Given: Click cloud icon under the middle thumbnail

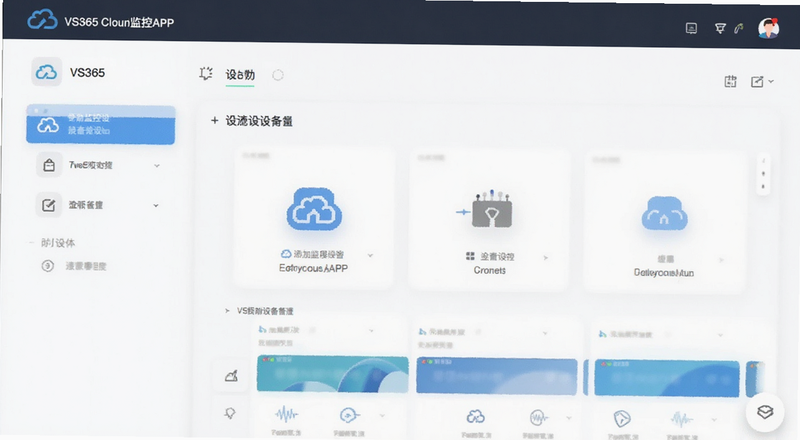Looking at the screenshot, I should [x=476, y=417].
